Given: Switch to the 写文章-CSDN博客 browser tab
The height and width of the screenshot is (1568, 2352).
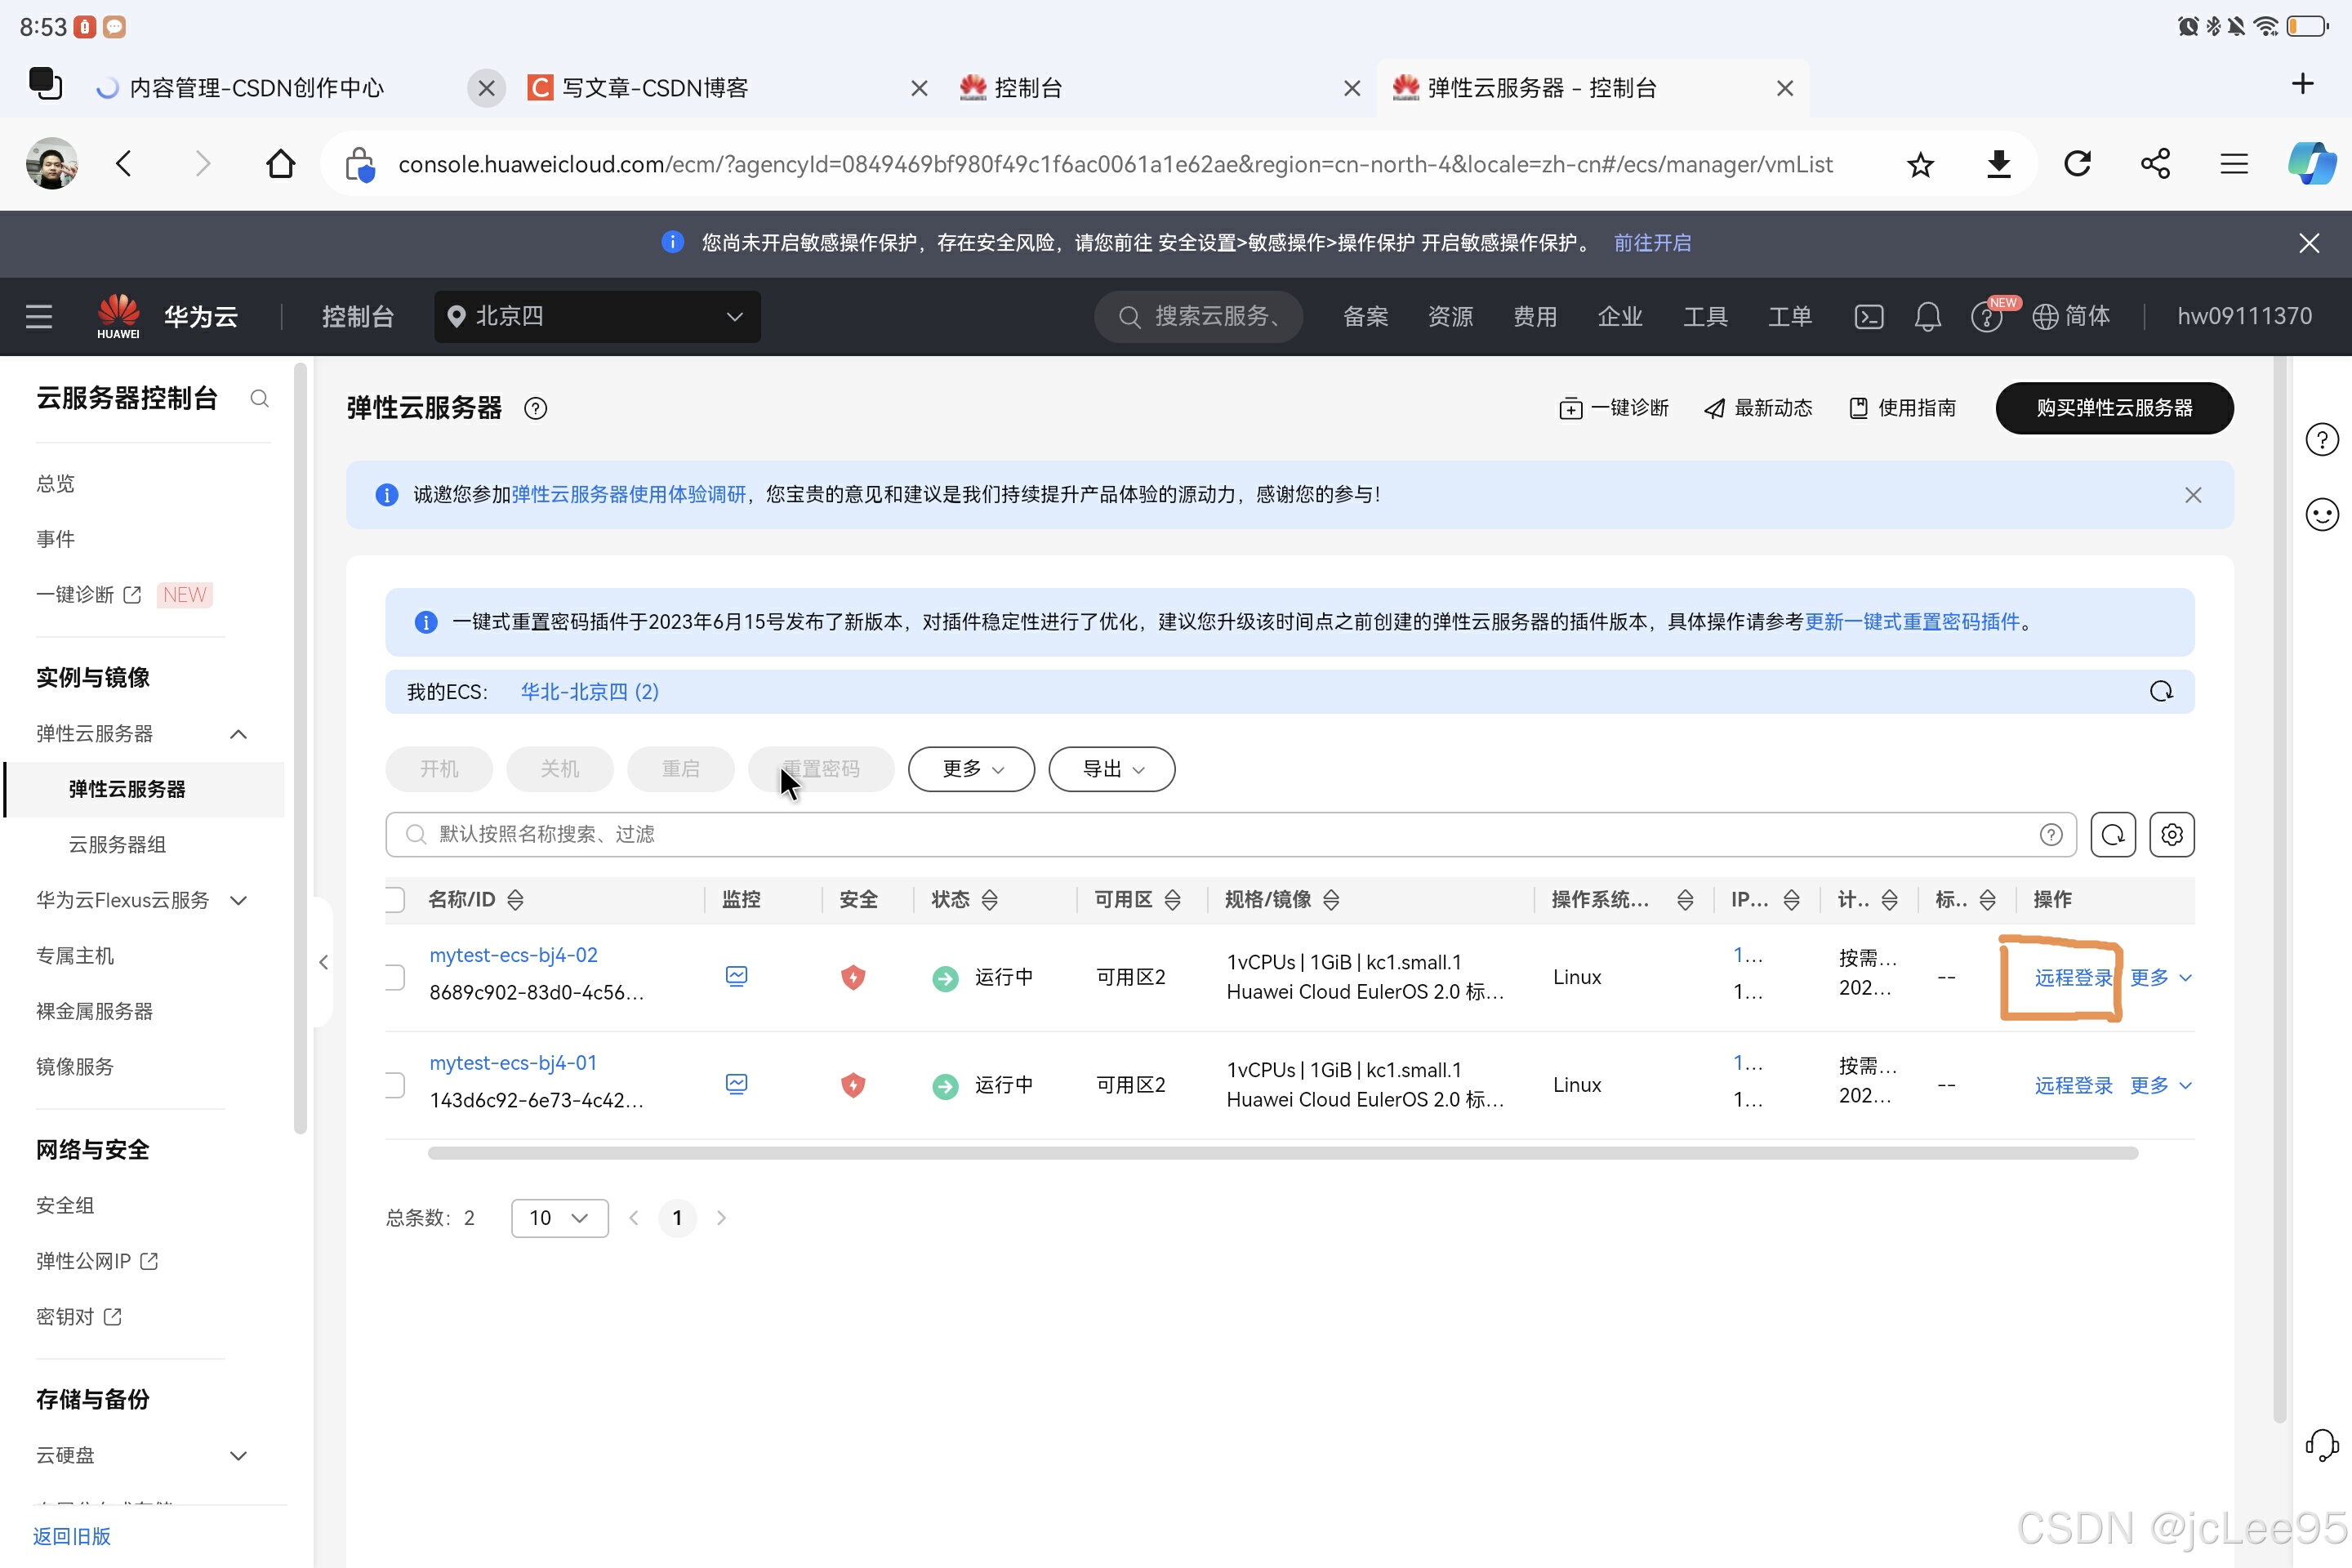Looking at the screenshot, I should click(x=655, y=88).
